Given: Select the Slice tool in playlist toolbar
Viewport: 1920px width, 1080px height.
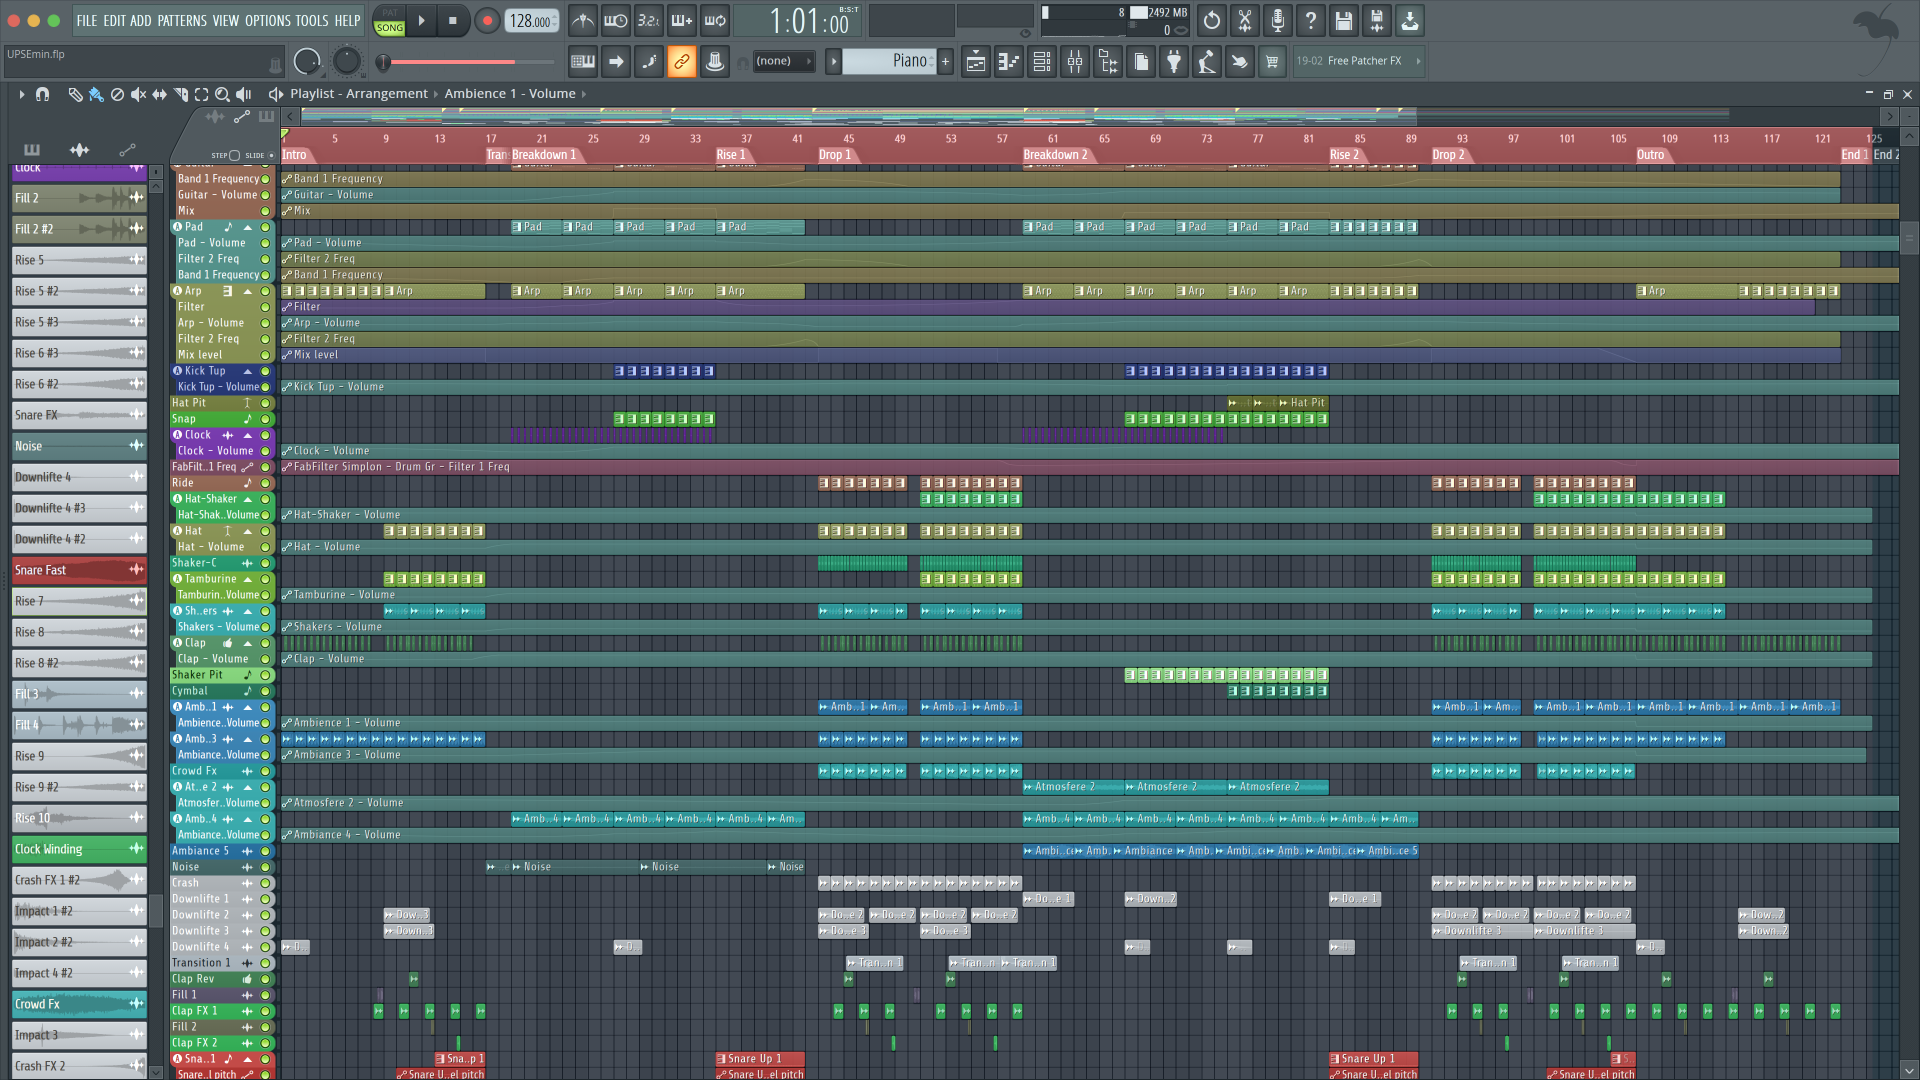Looking at the screenshot, I should coord(180,94).
